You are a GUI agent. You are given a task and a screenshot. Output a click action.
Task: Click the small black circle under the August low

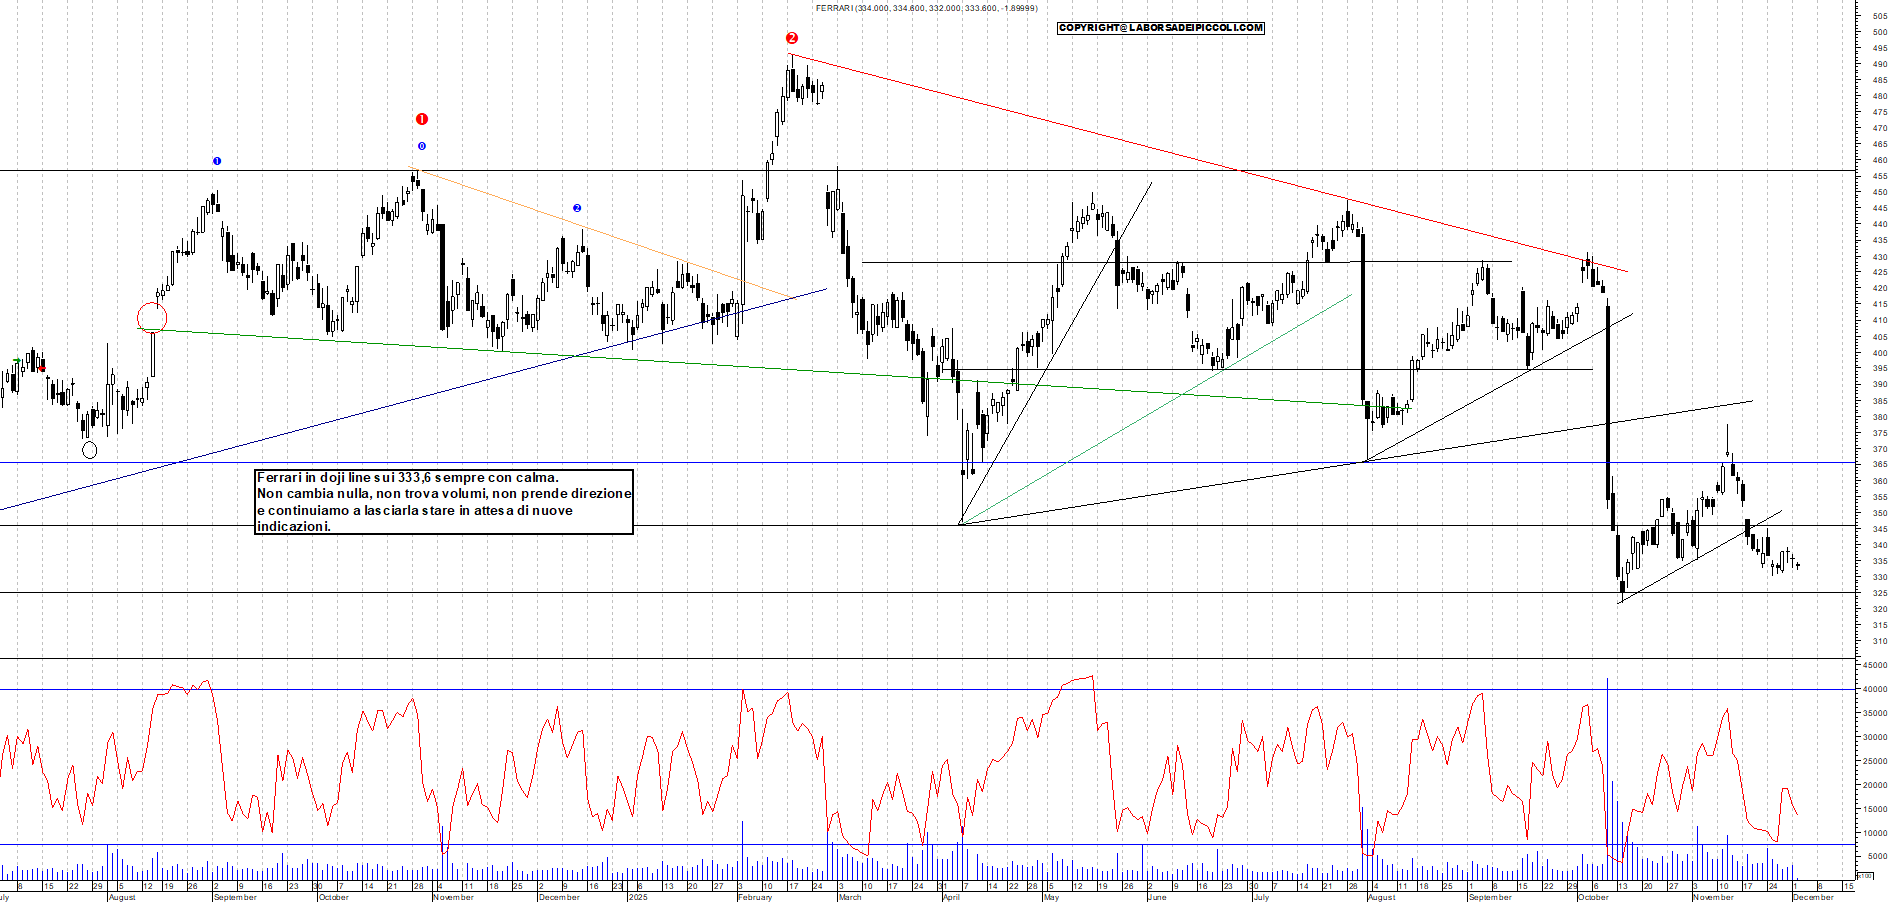coord(90,450)
